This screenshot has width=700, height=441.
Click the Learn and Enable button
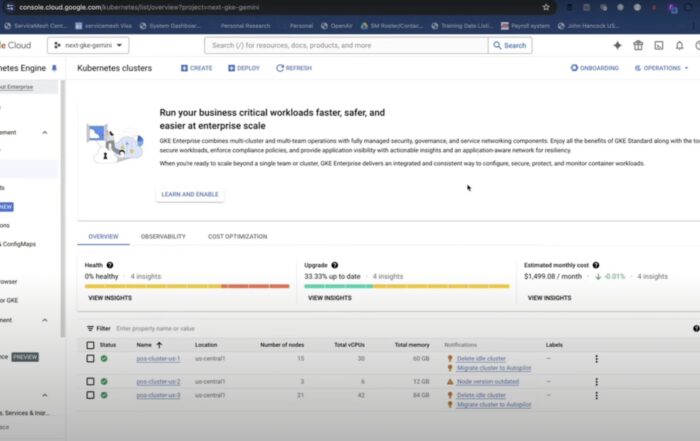coord(190,194)
